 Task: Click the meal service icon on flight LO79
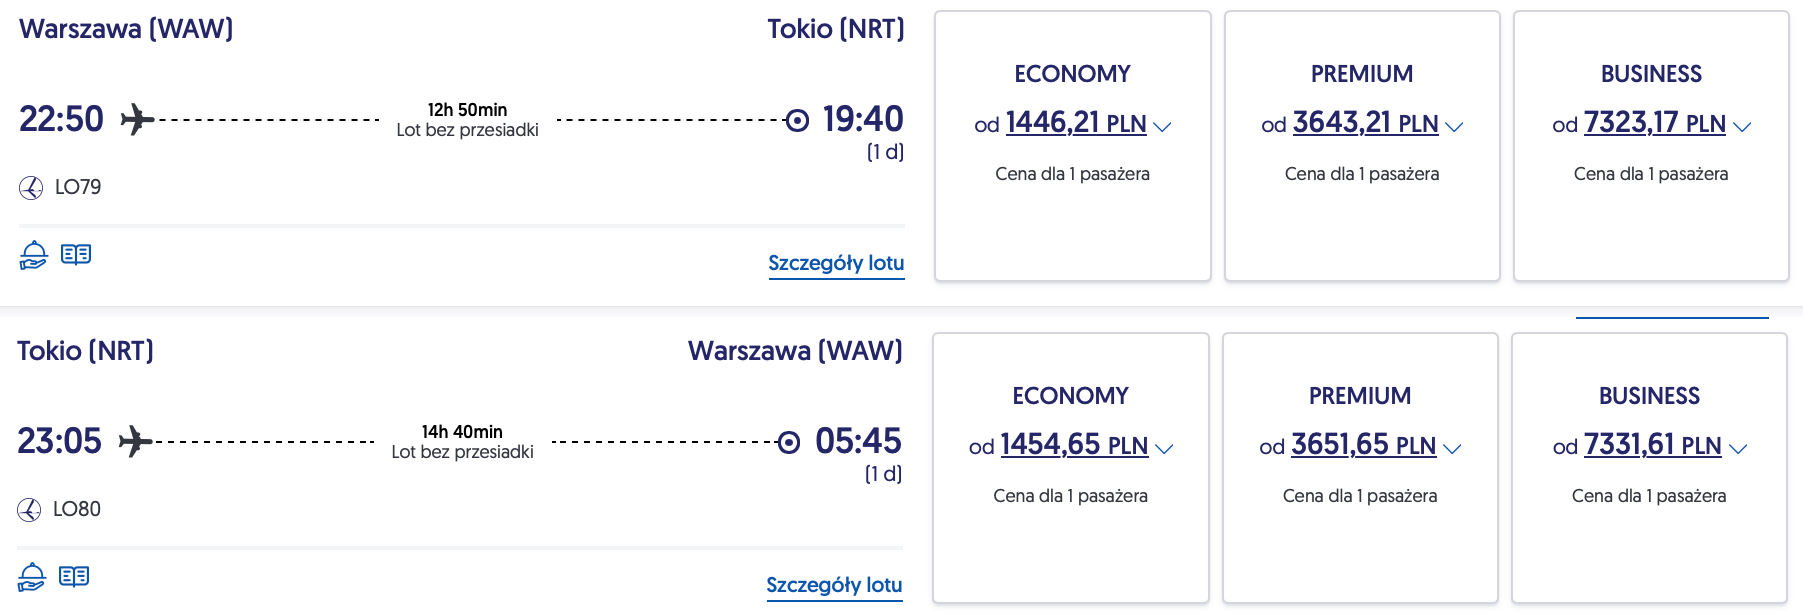pyautogui.click(x=33, y=255)
